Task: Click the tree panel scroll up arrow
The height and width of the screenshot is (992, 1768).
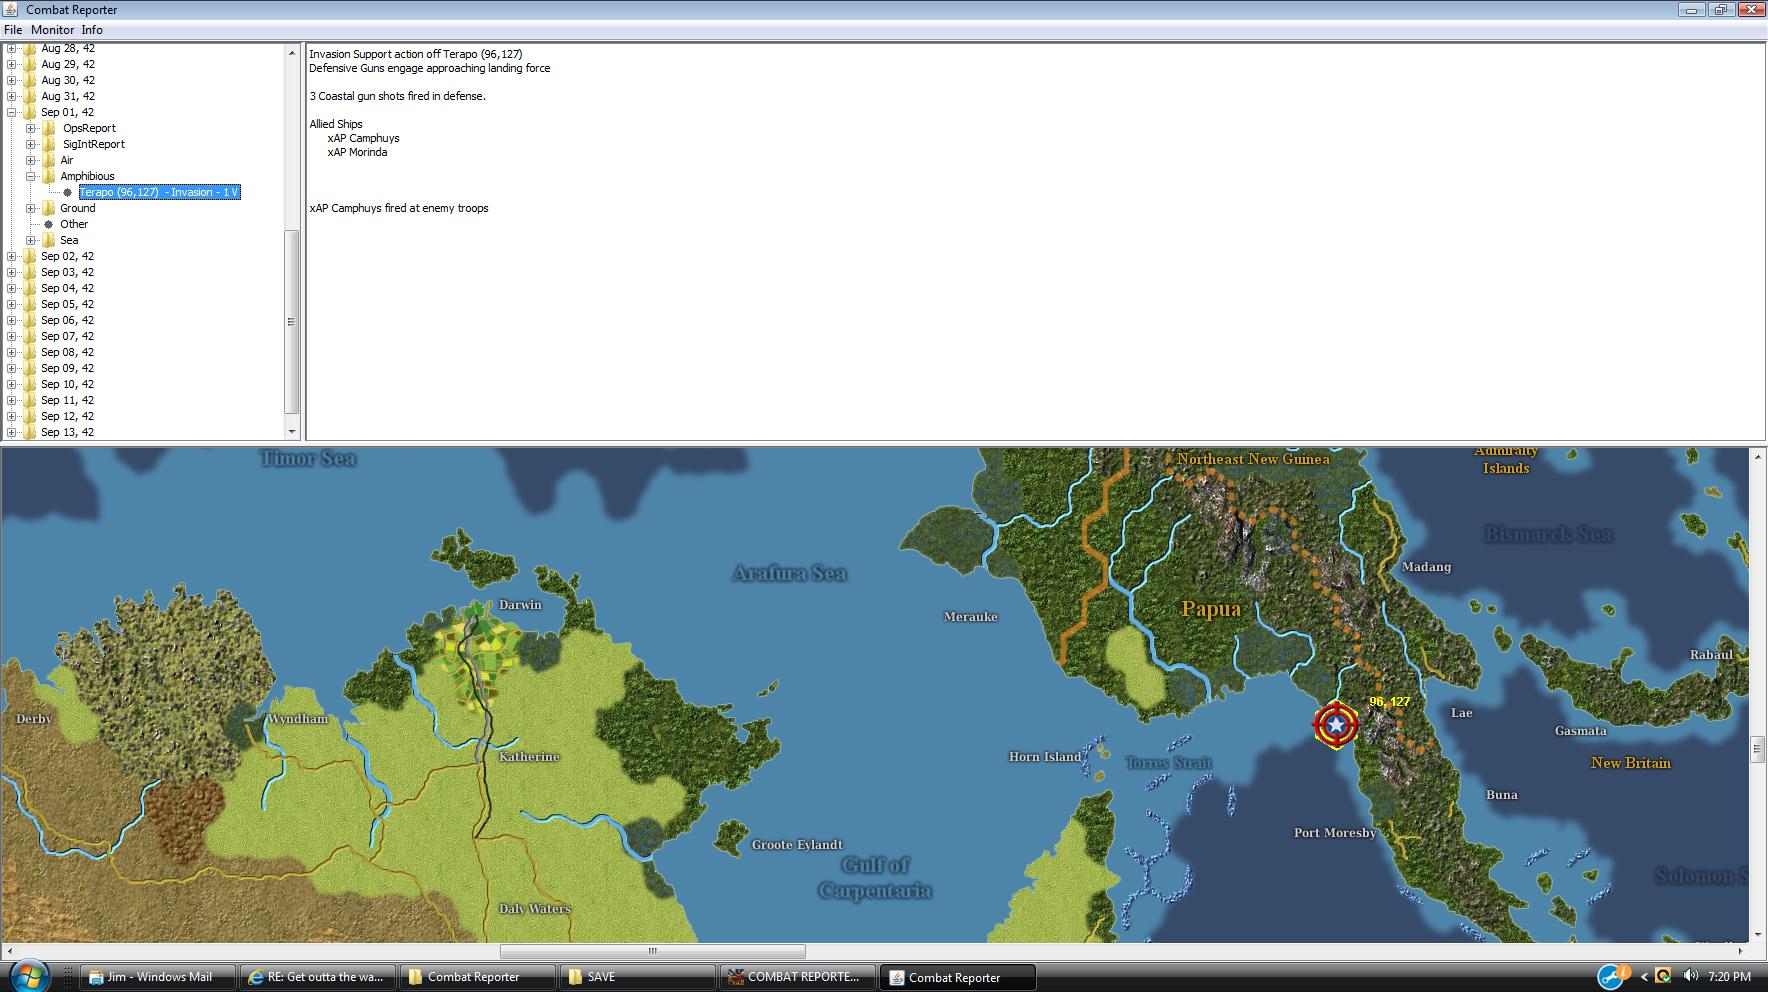Action: [x=292, y=53]
